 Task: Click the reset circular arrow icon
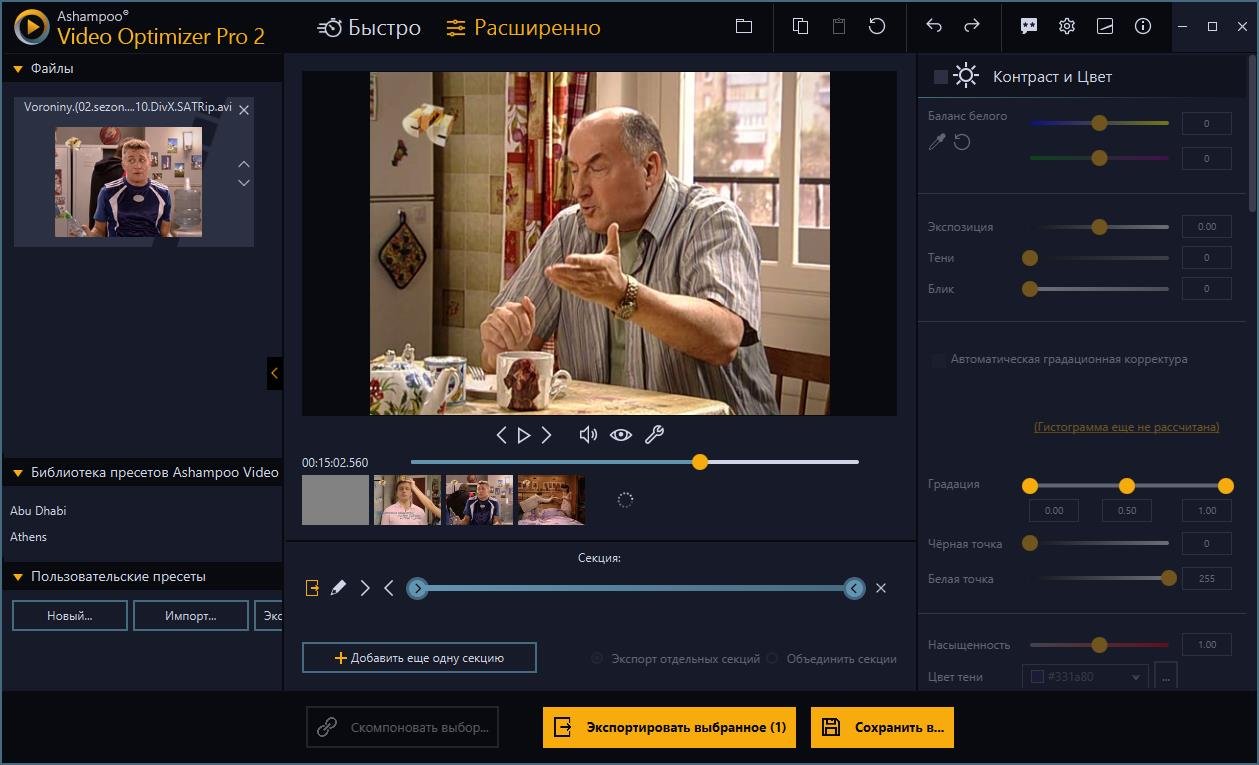pos(877,27)
